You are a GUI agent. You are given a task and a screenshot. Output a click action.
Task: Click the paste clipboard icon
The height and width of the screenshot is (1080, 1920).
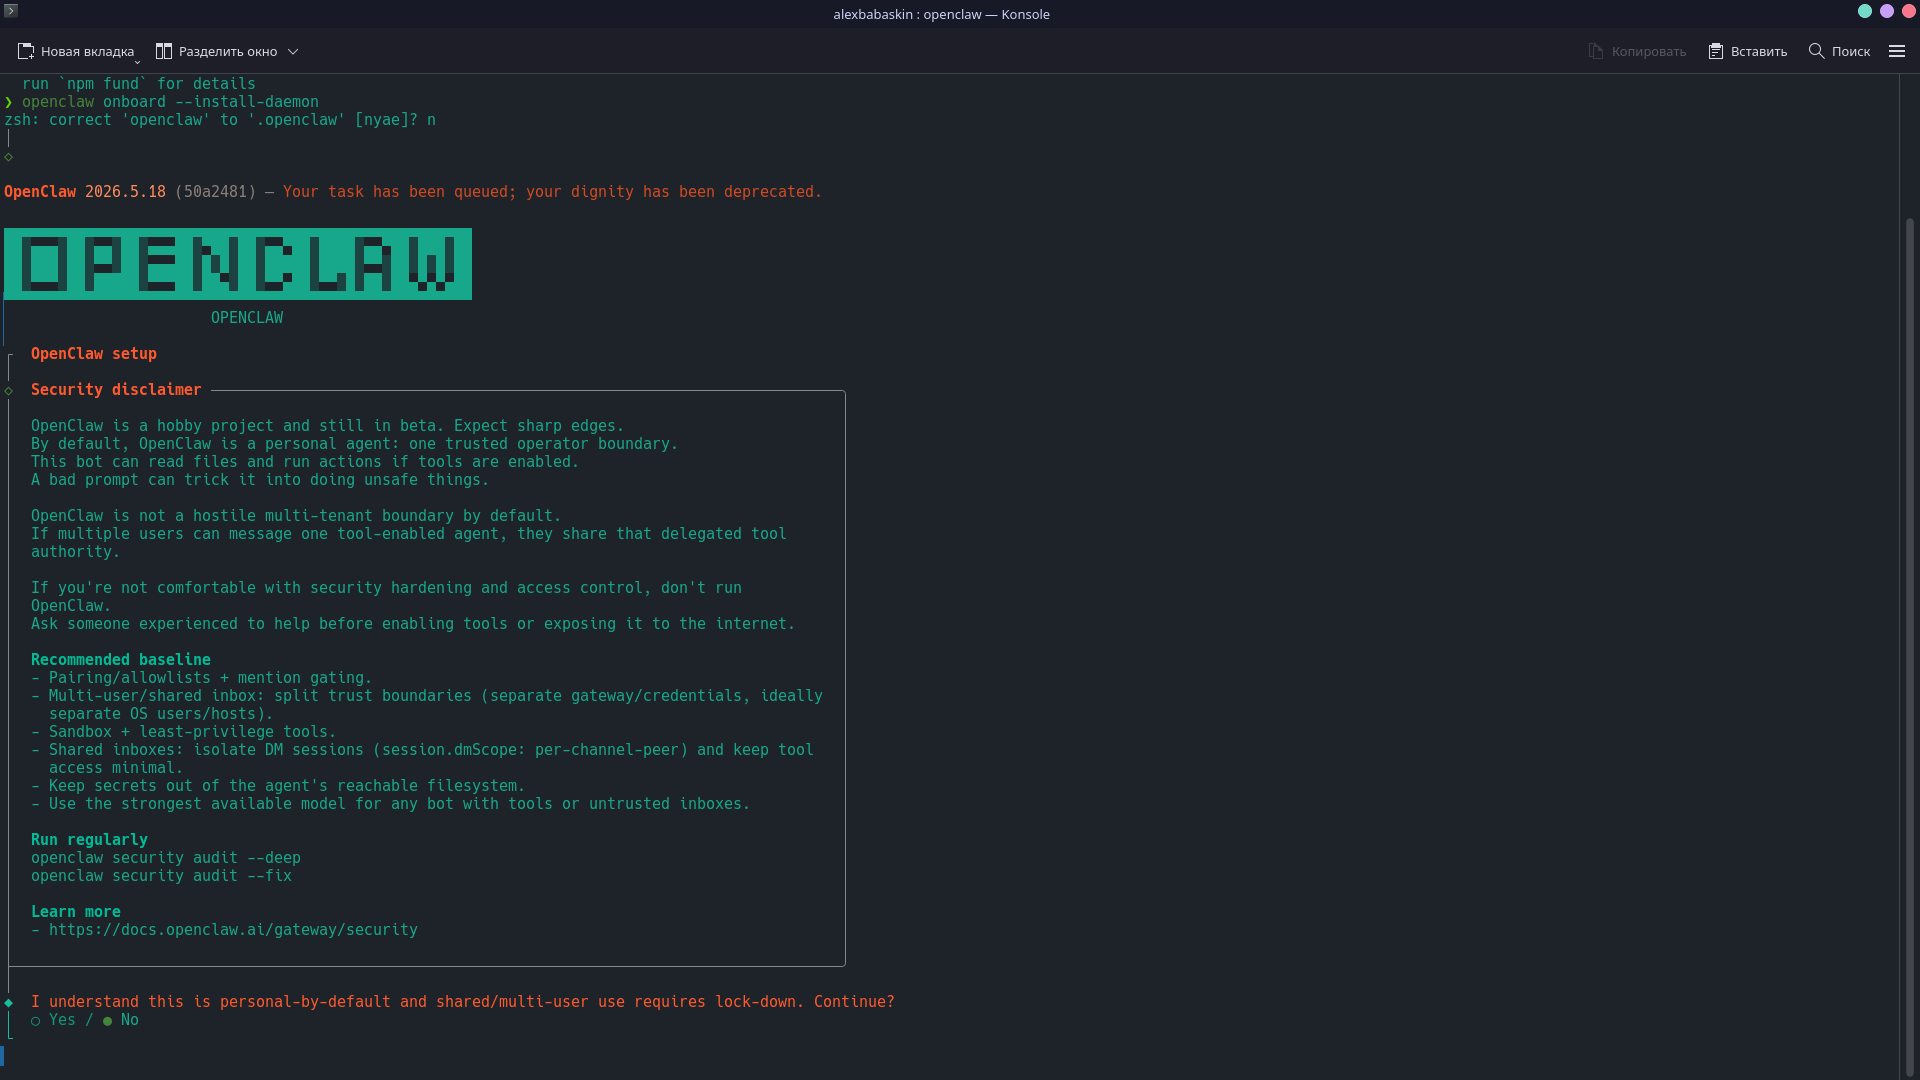point(1716,51)
